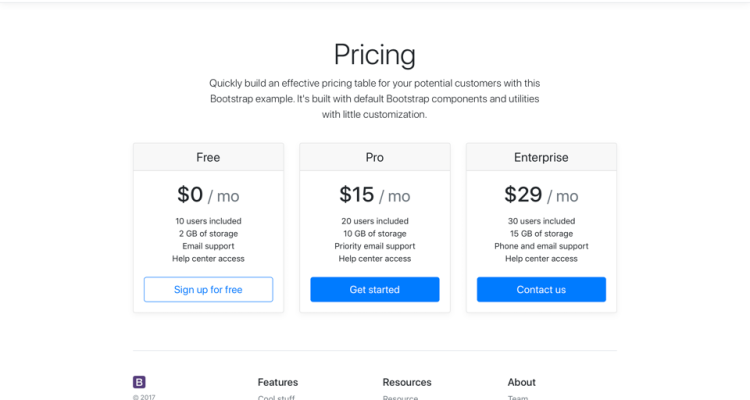Screen dimensions: 750x400
Task: Click 'Priority email support' in Pro plan
Action: click(x=375, y=246)
